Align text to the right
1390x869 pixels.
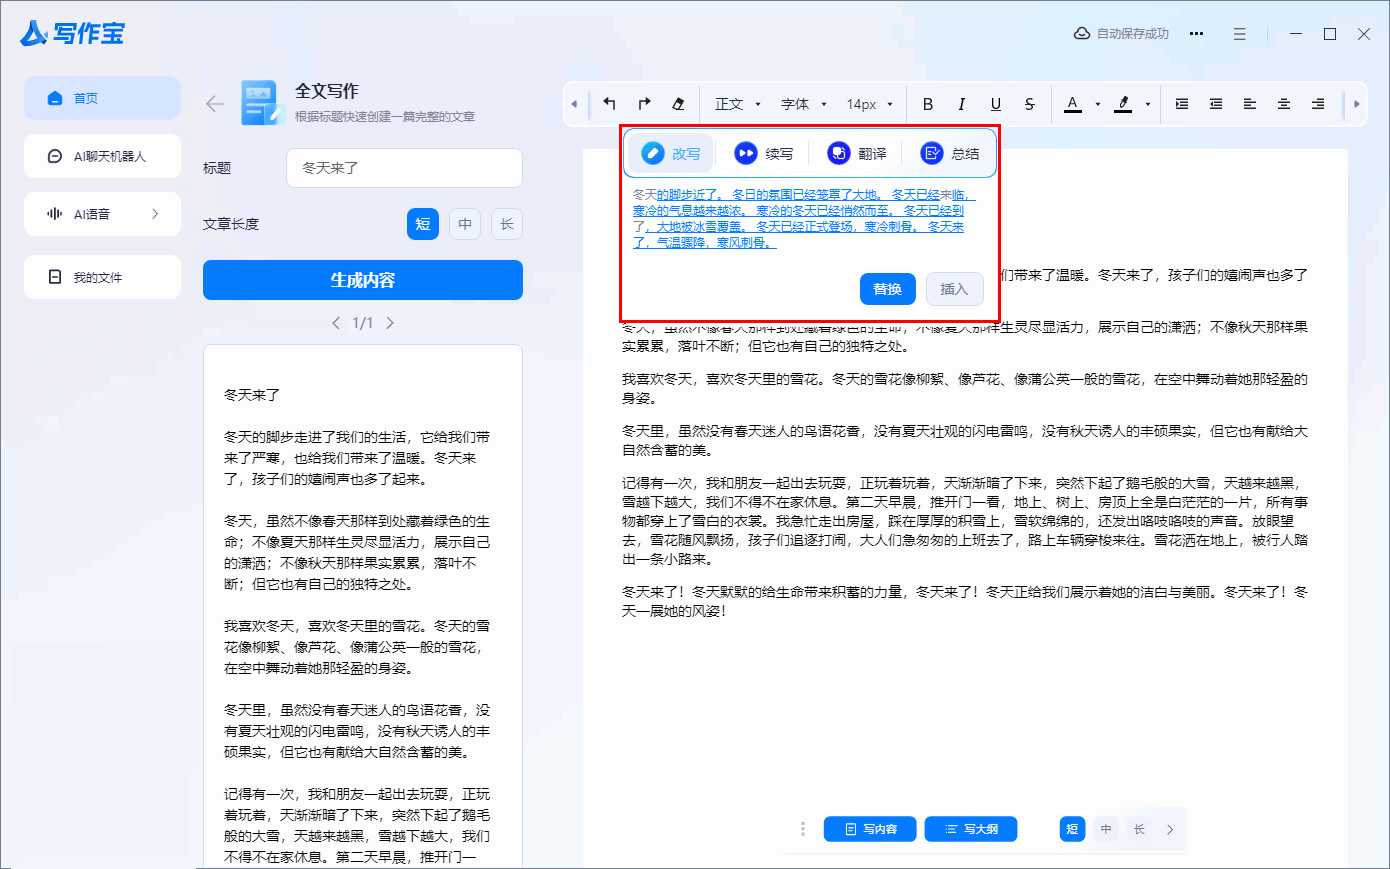click(1318, 104)
